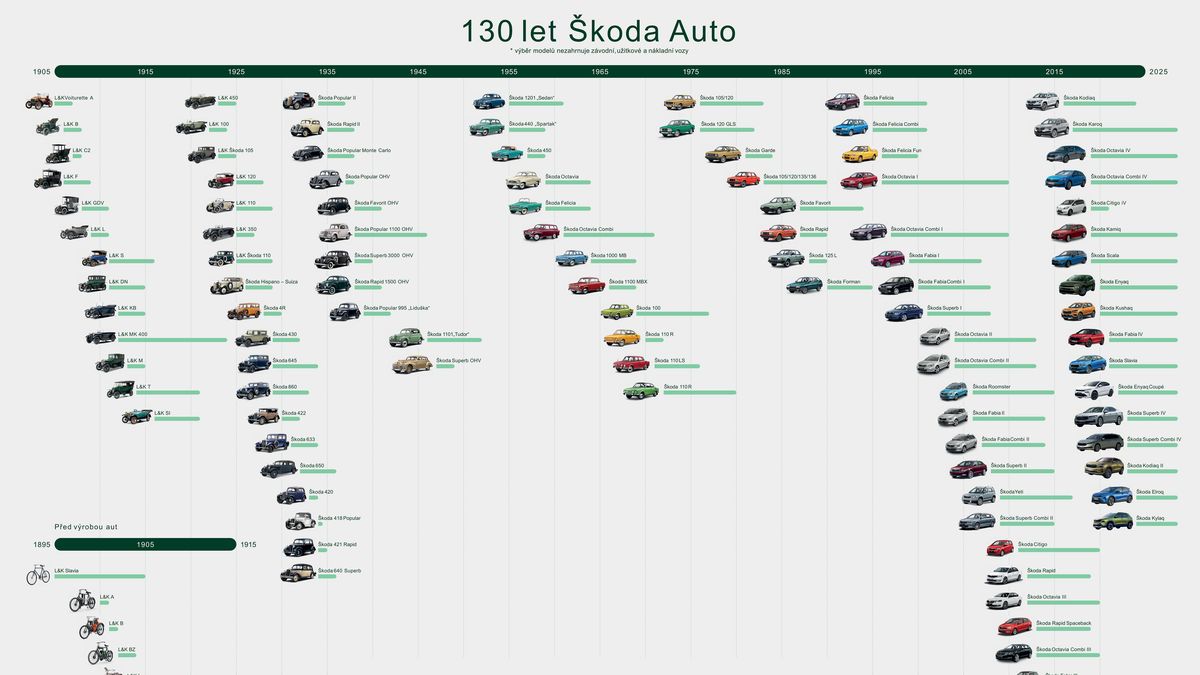Click the Škoda Superb I text label
The width and height of the screenshot is (1200, 675).
944,307
